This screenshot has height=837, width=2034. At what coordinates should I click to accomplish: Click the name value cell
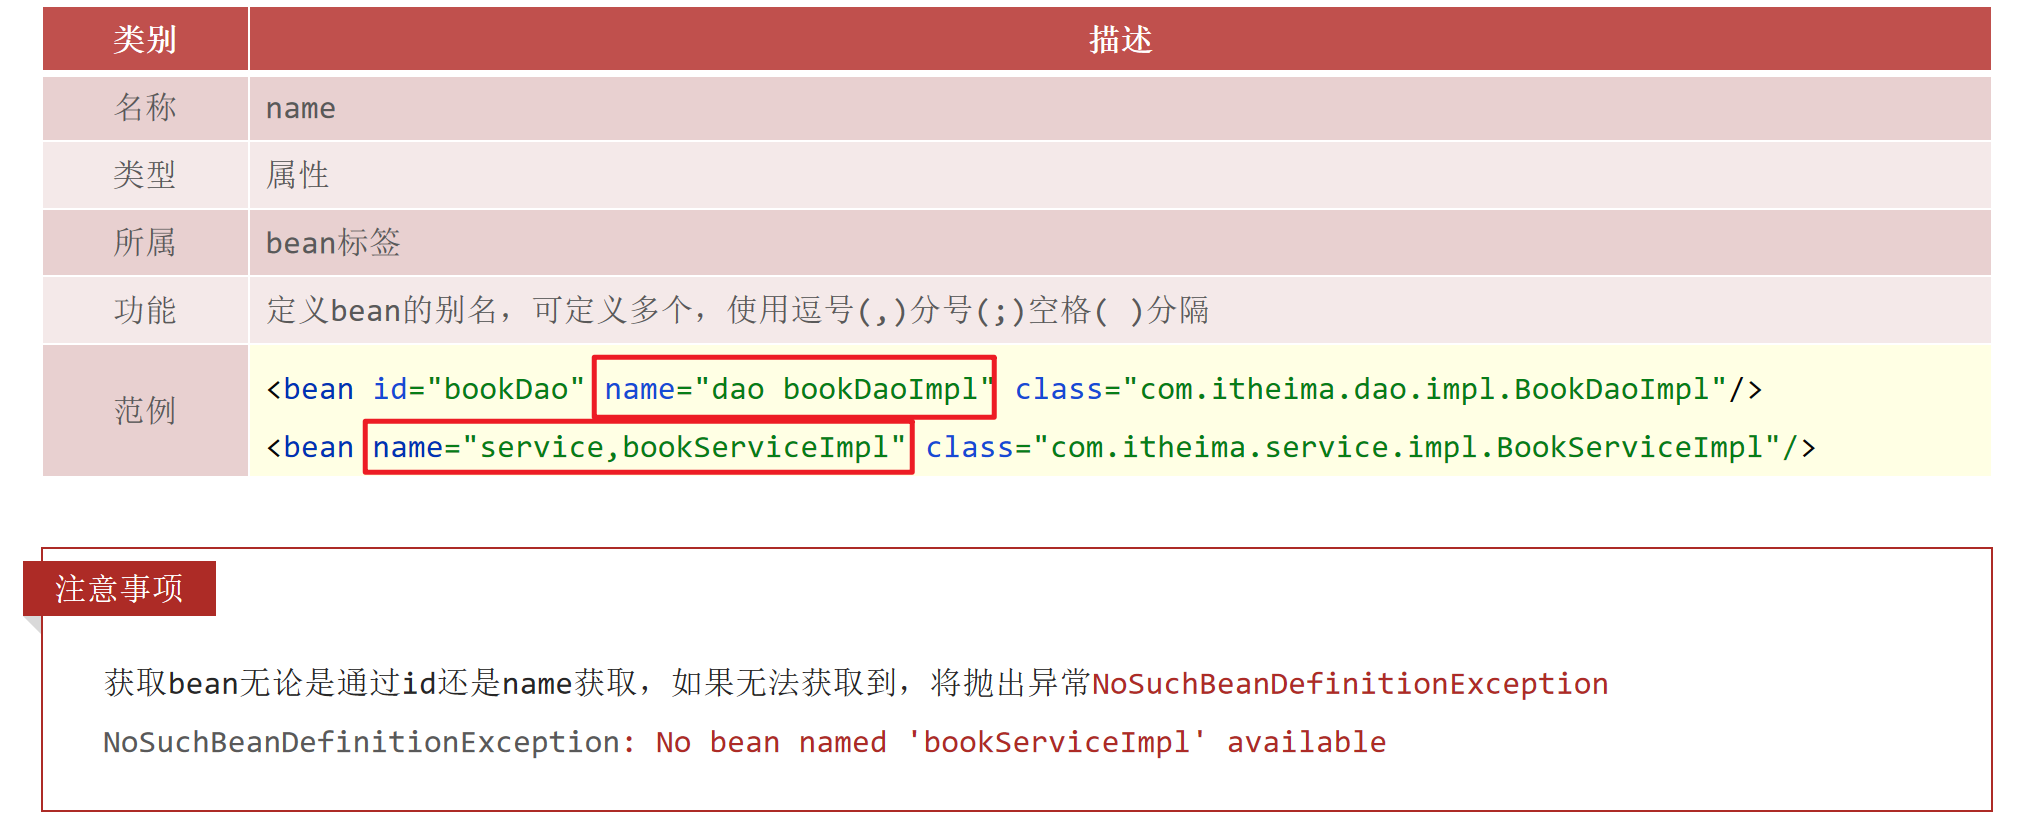[1120, 107]
